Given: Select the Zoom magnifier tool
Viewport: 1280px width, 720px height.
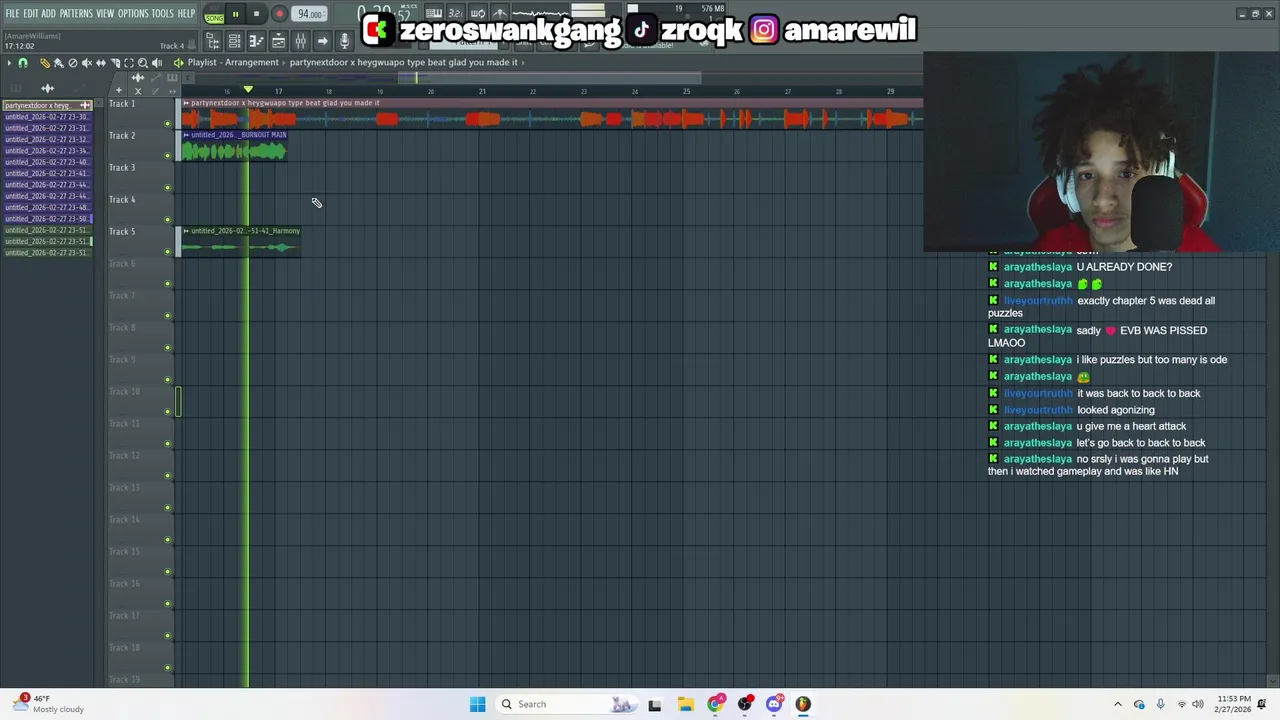Looking at the screenshot, I should [x=142, y=63].
